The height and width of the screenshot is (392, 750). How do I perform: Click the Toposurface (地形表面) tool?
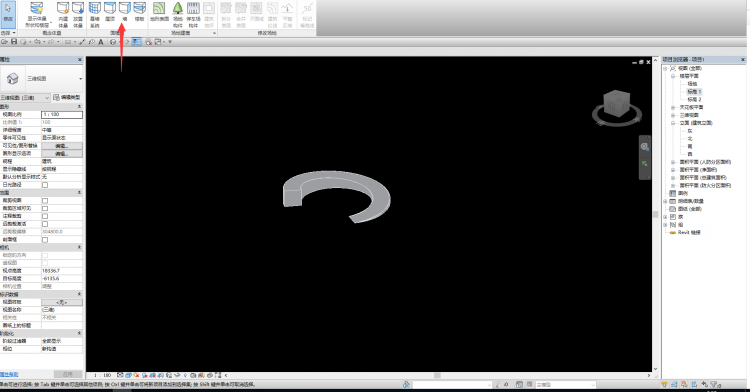(159, 12)
